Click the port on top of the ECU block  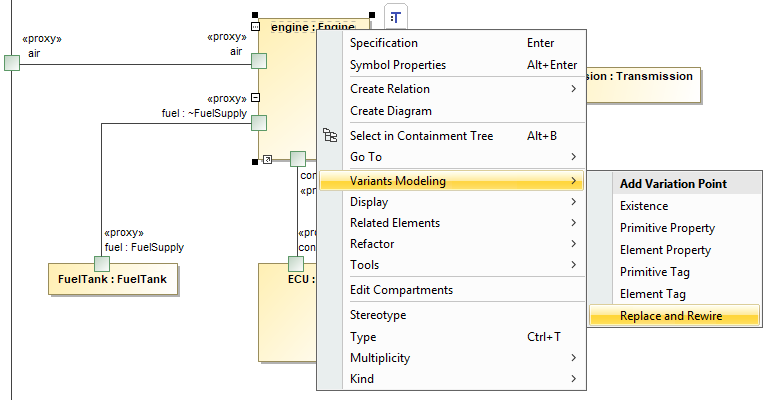click(296, 263)
